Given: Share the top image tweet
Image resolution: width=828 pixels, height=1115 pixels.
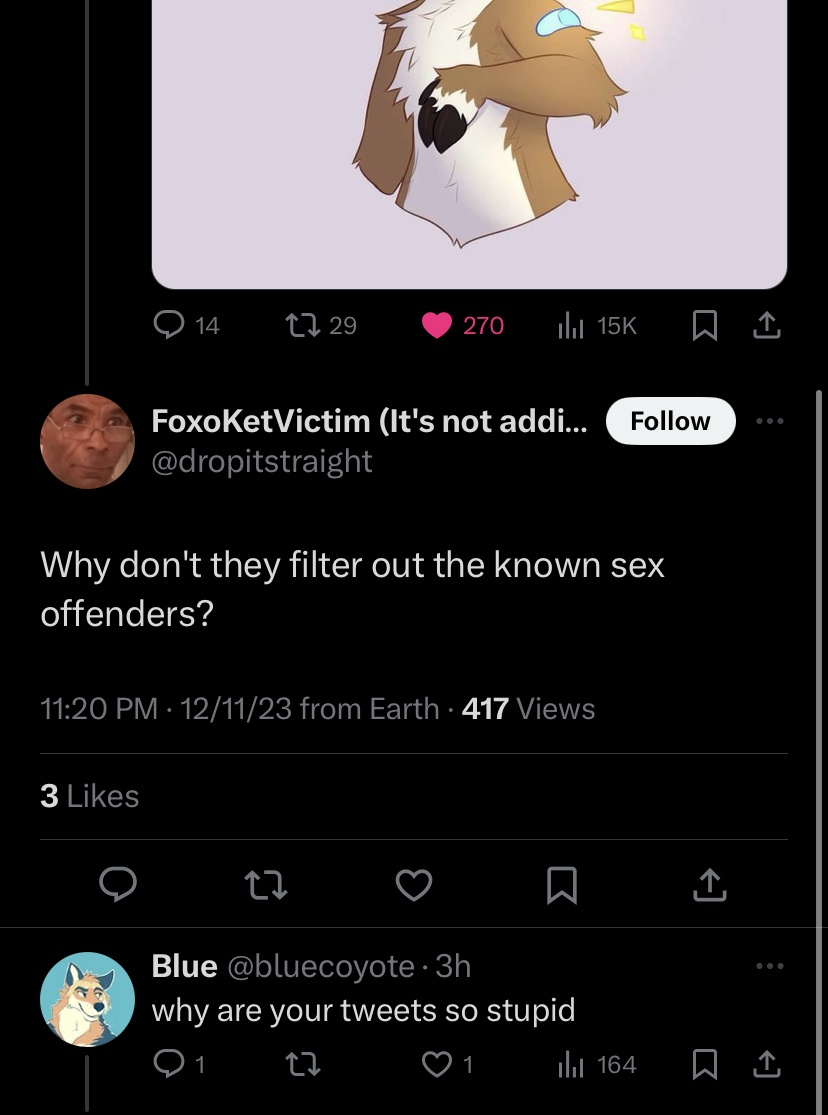Looking at the screenshot, I should point(767,326).
